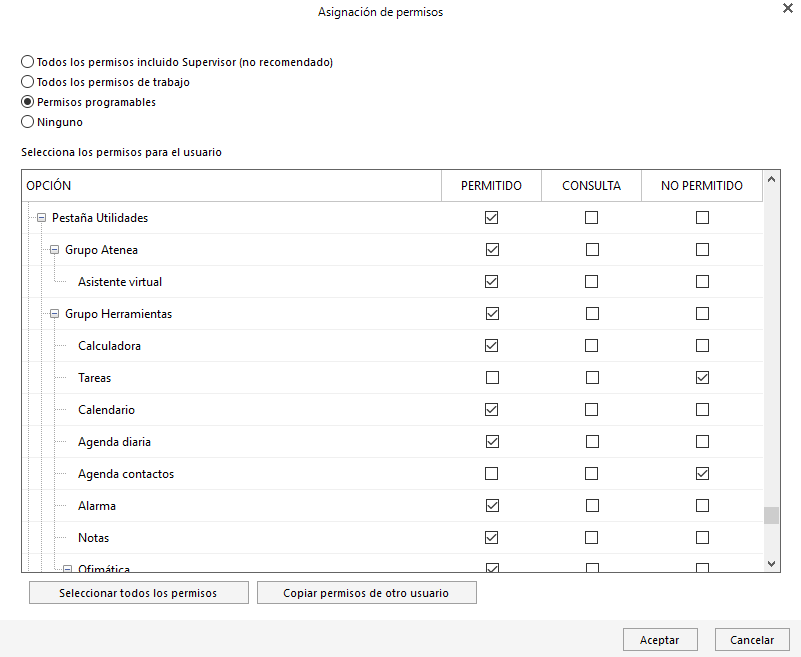Screen dimensions: 801x657
Task: Check CONSULTA for Calendario
Action: [x=592, y=410]
